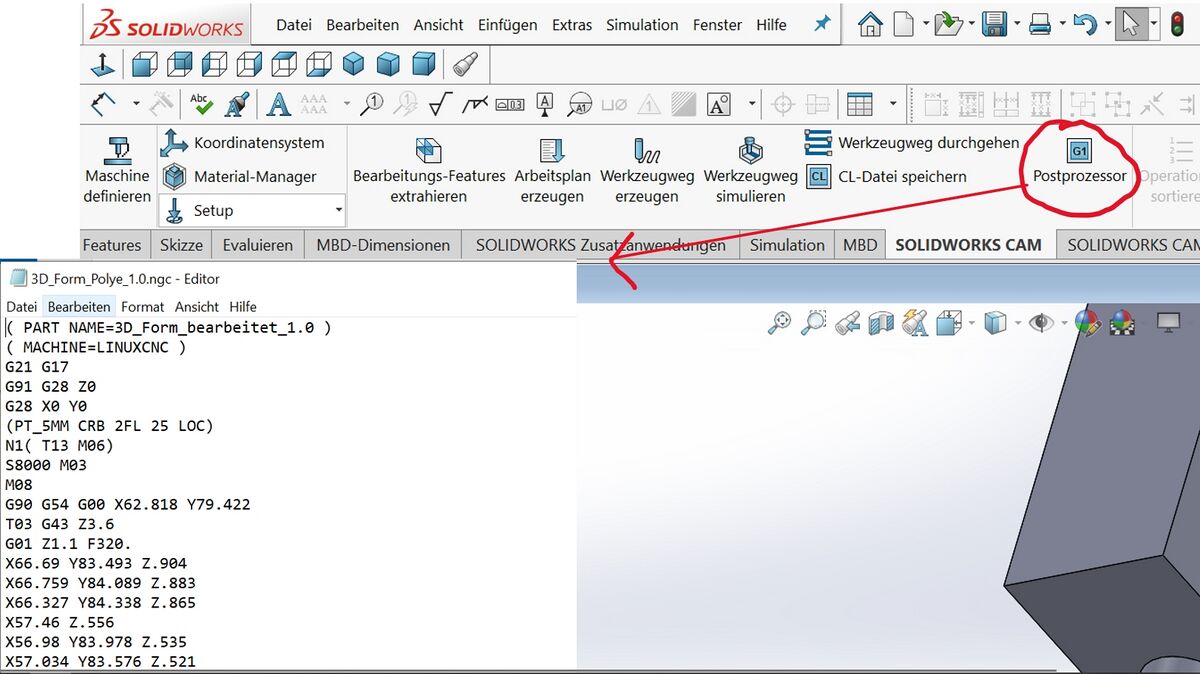
Task: Expand the Setup dropdown
Action: pos(338,211)
